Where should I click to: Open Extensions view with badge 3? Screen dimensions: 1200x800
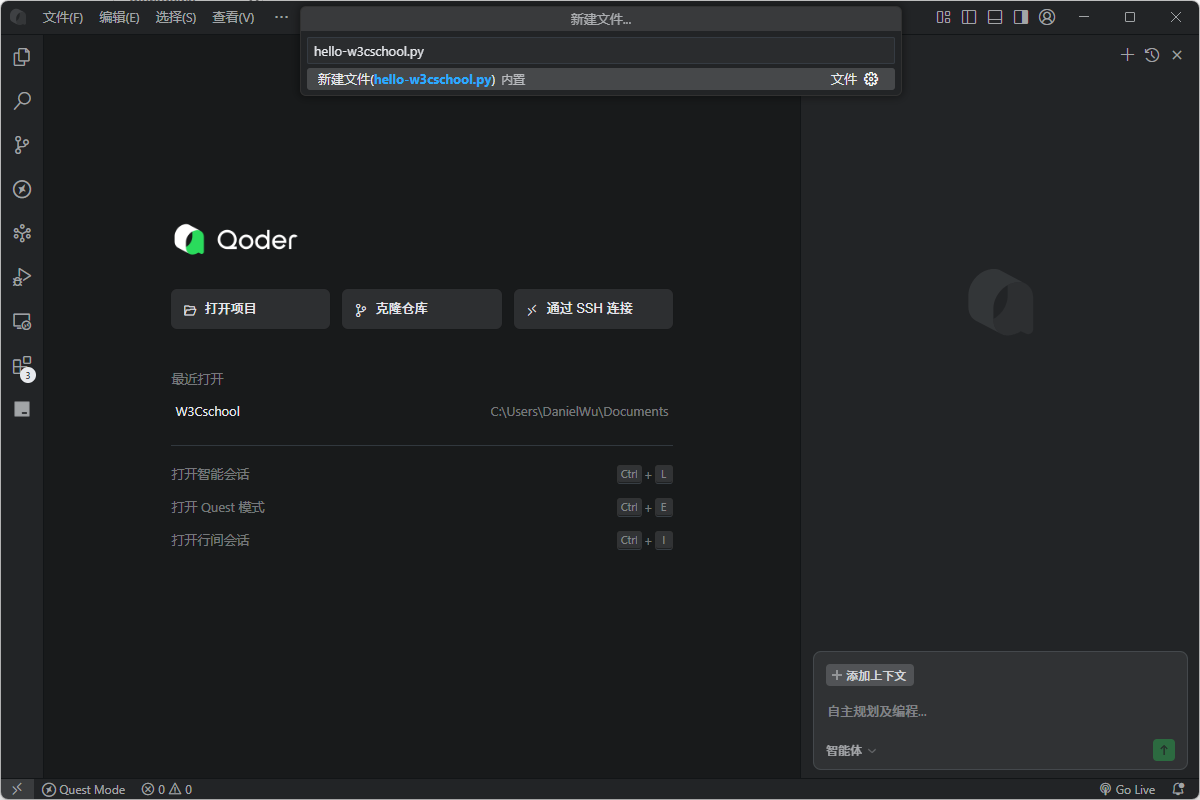point(22,367)
